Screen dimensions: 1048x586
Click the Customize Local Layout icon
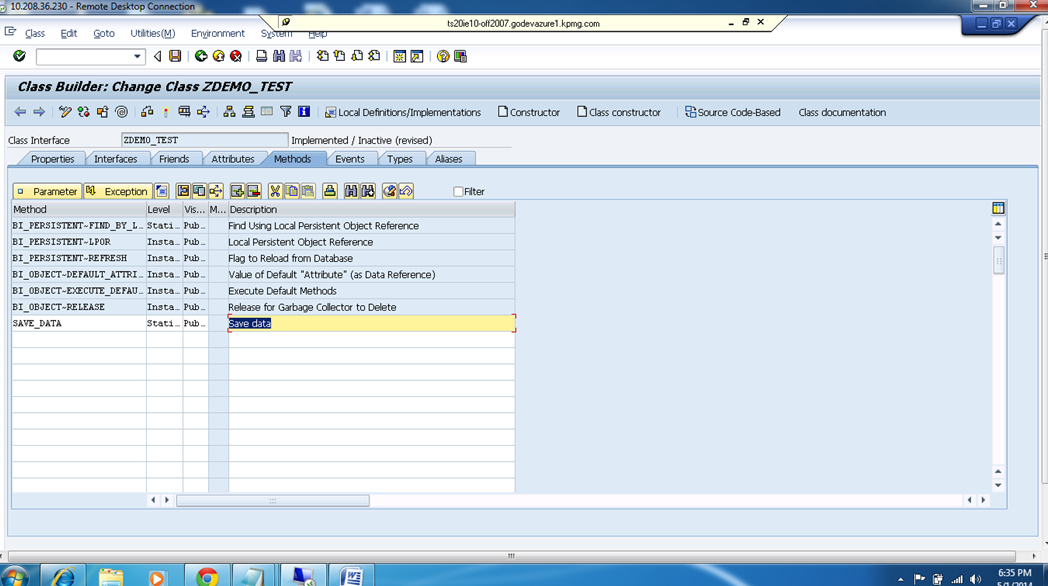tap(461, 56)
